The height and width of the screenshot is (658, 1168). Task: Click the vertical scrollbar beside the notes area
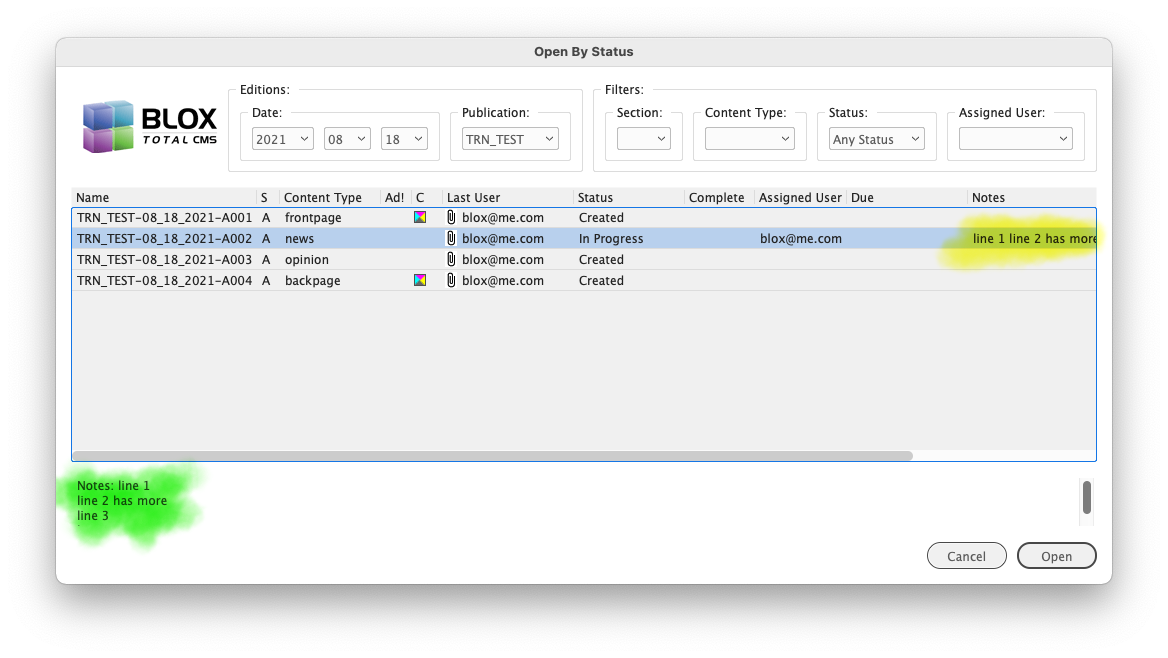1087,497
